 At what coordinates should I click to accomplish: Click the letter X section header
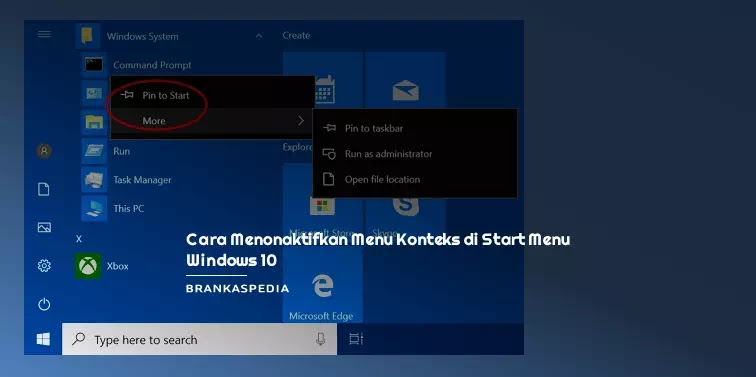[79, 239]
